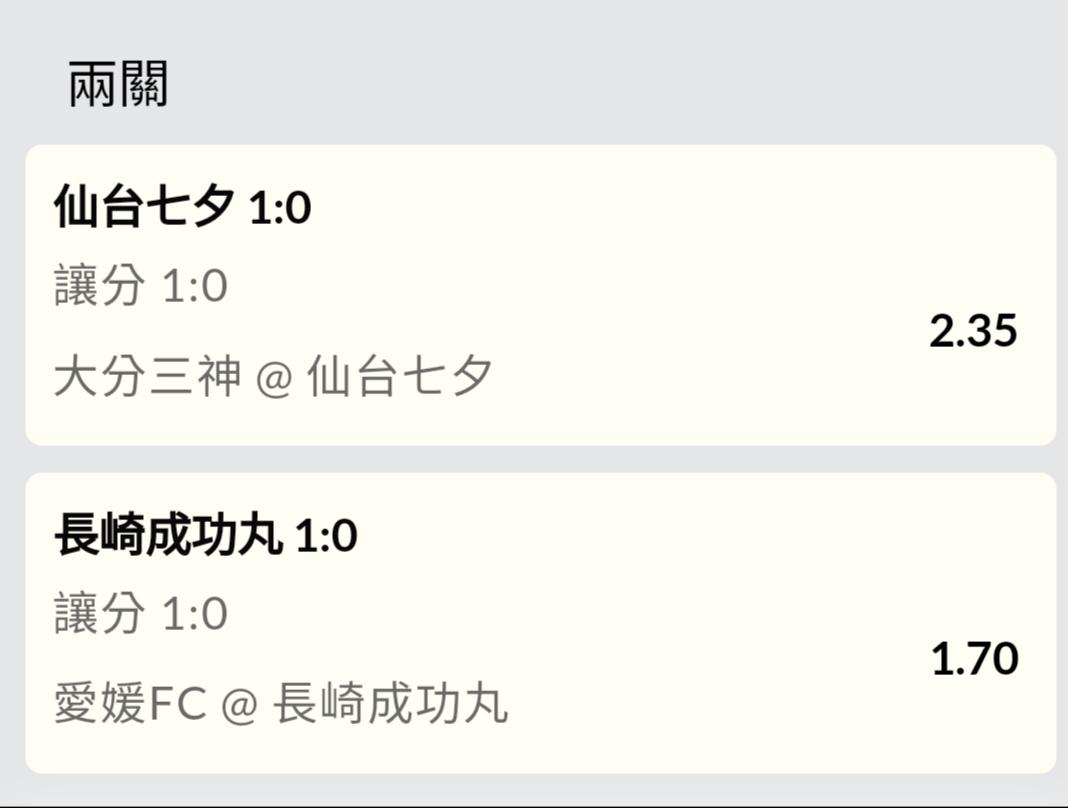Image resolution: width=1068 pixels, height=808 pixels.
Task: Click the @ symbol after 大分三神
Action: tap(274, 379)
